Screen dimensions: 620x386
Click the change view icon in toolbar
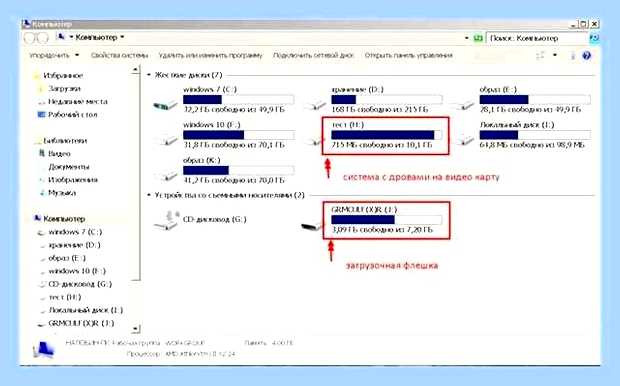pos(541,55)
